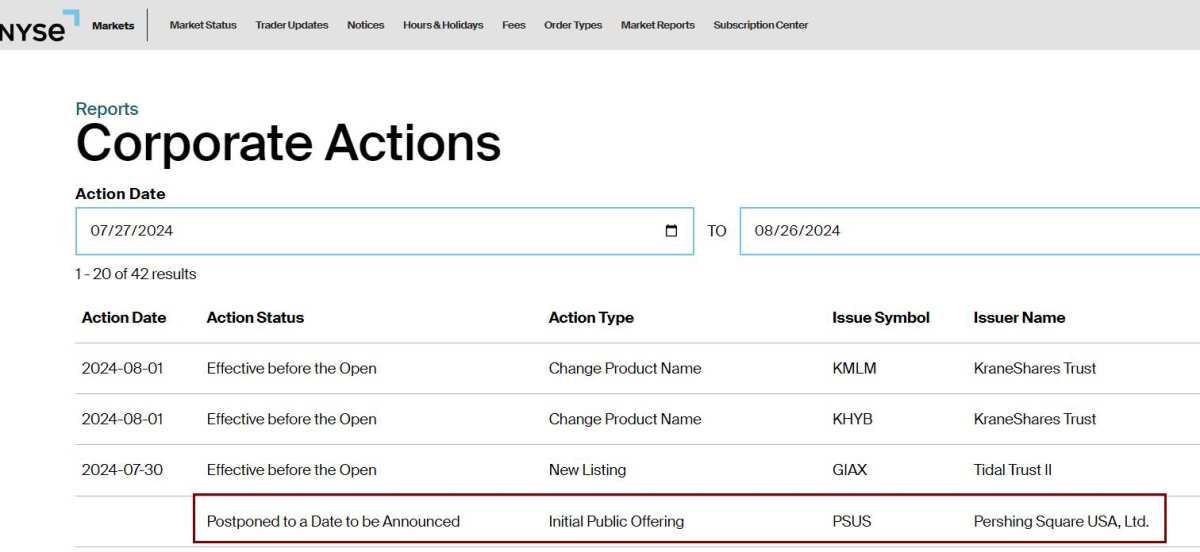This screenshot has width=1200, height=552.
Task: Open Hours & Holidays page
Action: pyautogui.click(x=443, y=26)
